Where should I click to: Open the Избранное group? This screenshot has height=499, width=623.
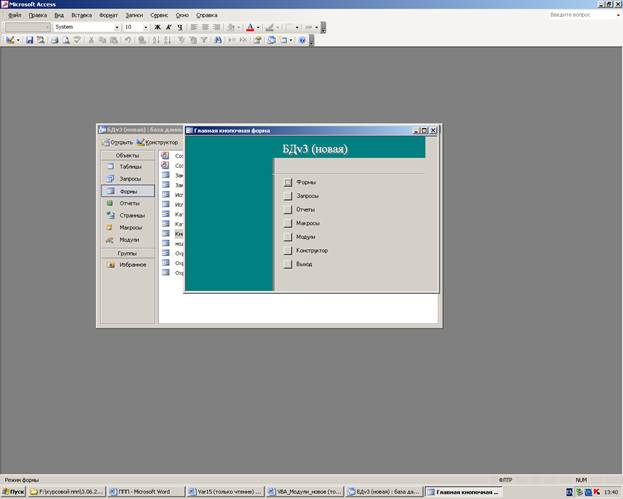pos(132,265)
